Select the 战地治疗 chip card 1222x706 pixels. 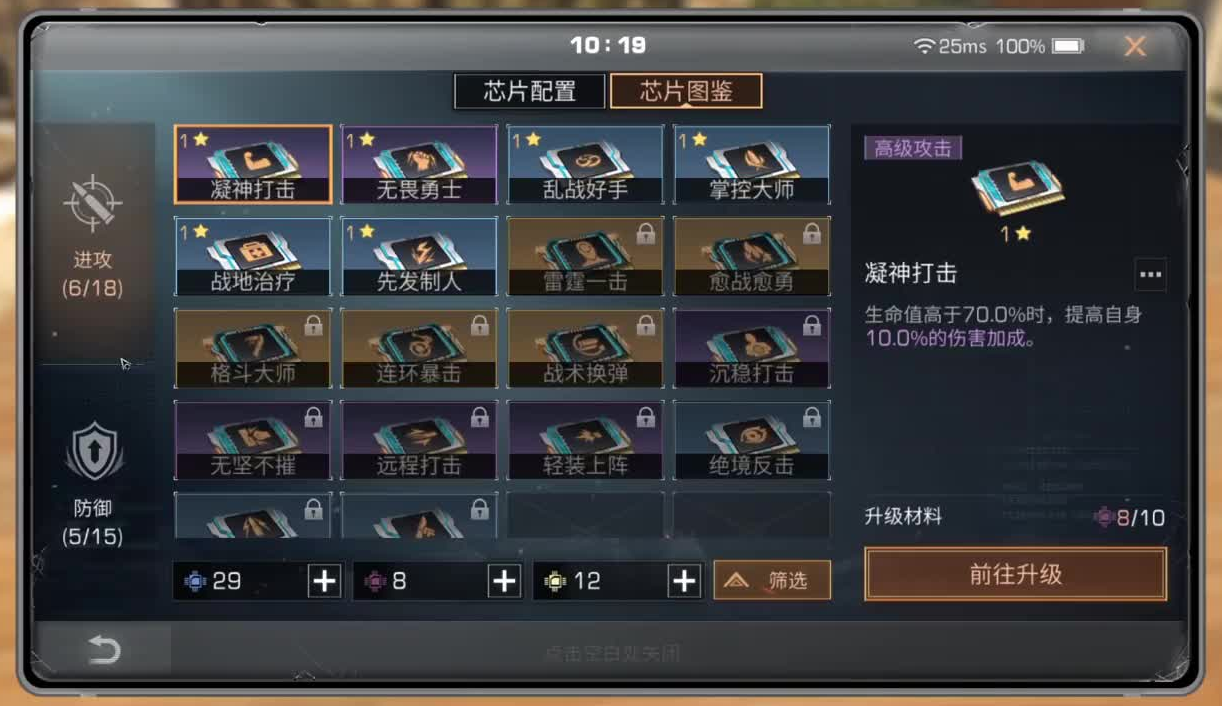point(252,257)
